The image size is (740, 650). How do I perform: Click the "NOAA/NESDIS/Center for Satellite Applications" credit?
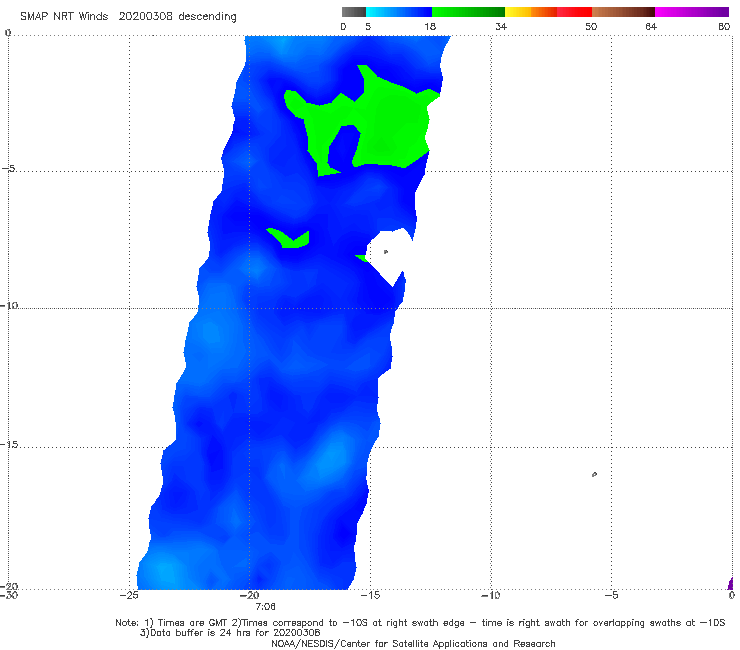(413, 644)
